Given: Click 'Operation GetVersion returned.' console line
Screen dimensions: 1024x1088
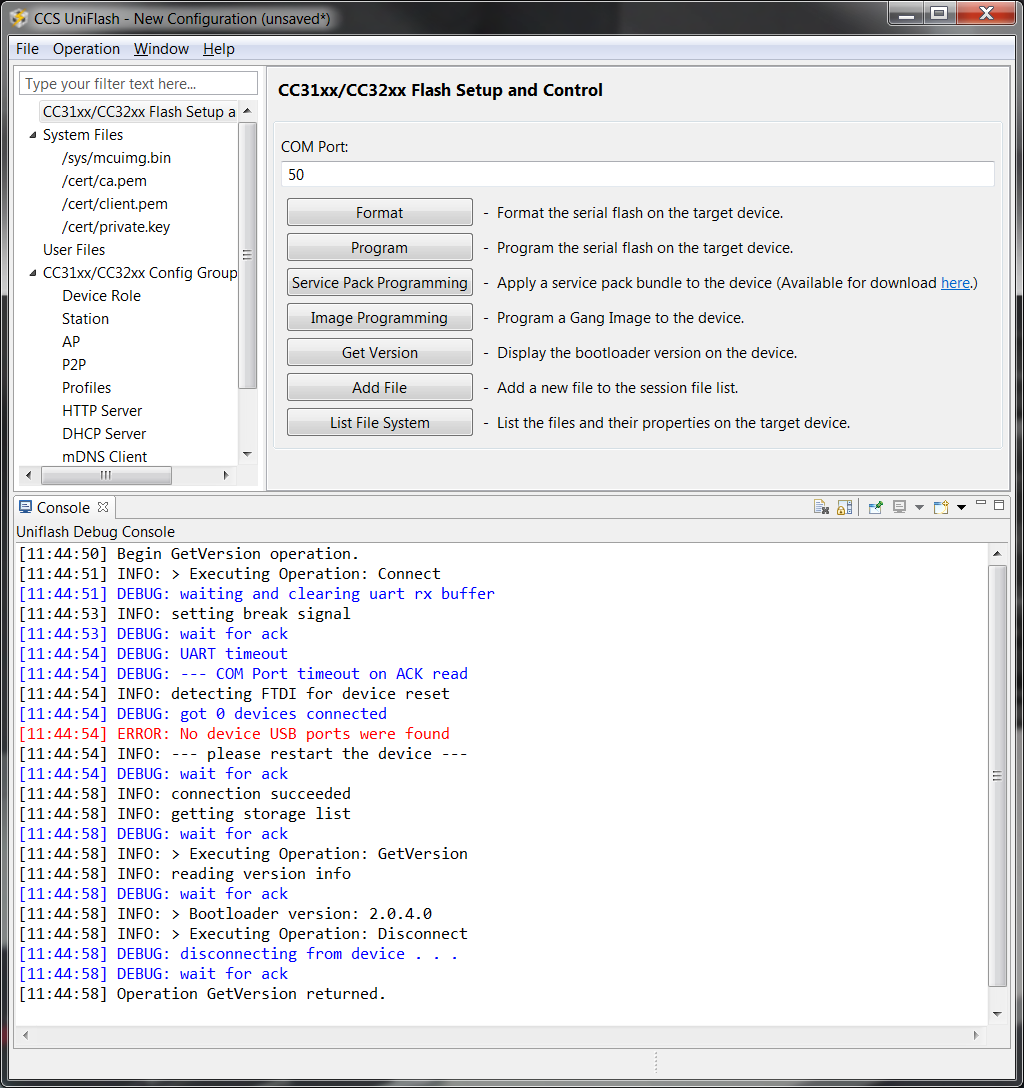Looking at the screenshot, I should coord(202,994).
